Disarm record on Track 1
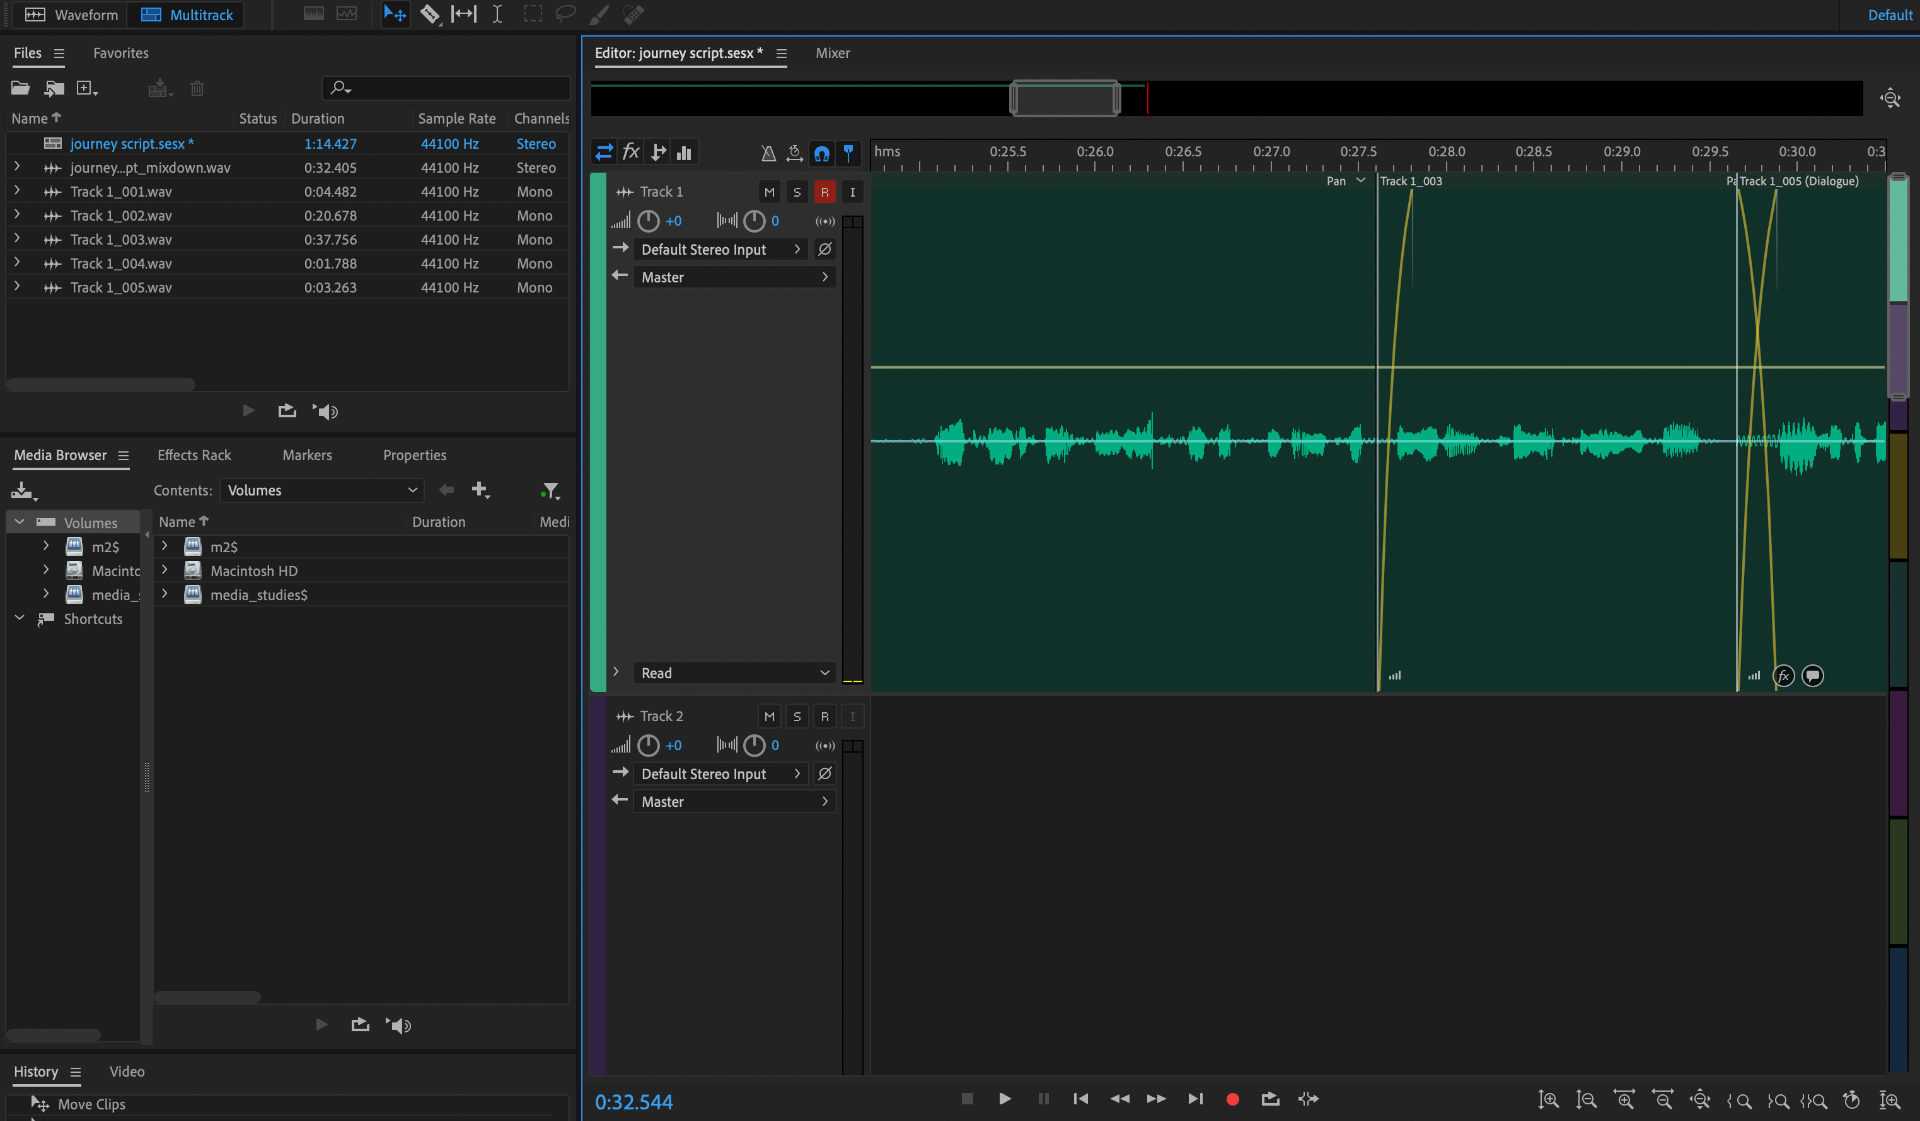The width and height of the screenshot is (1920, 1121). pyautogui.click(x=824, y=192)
